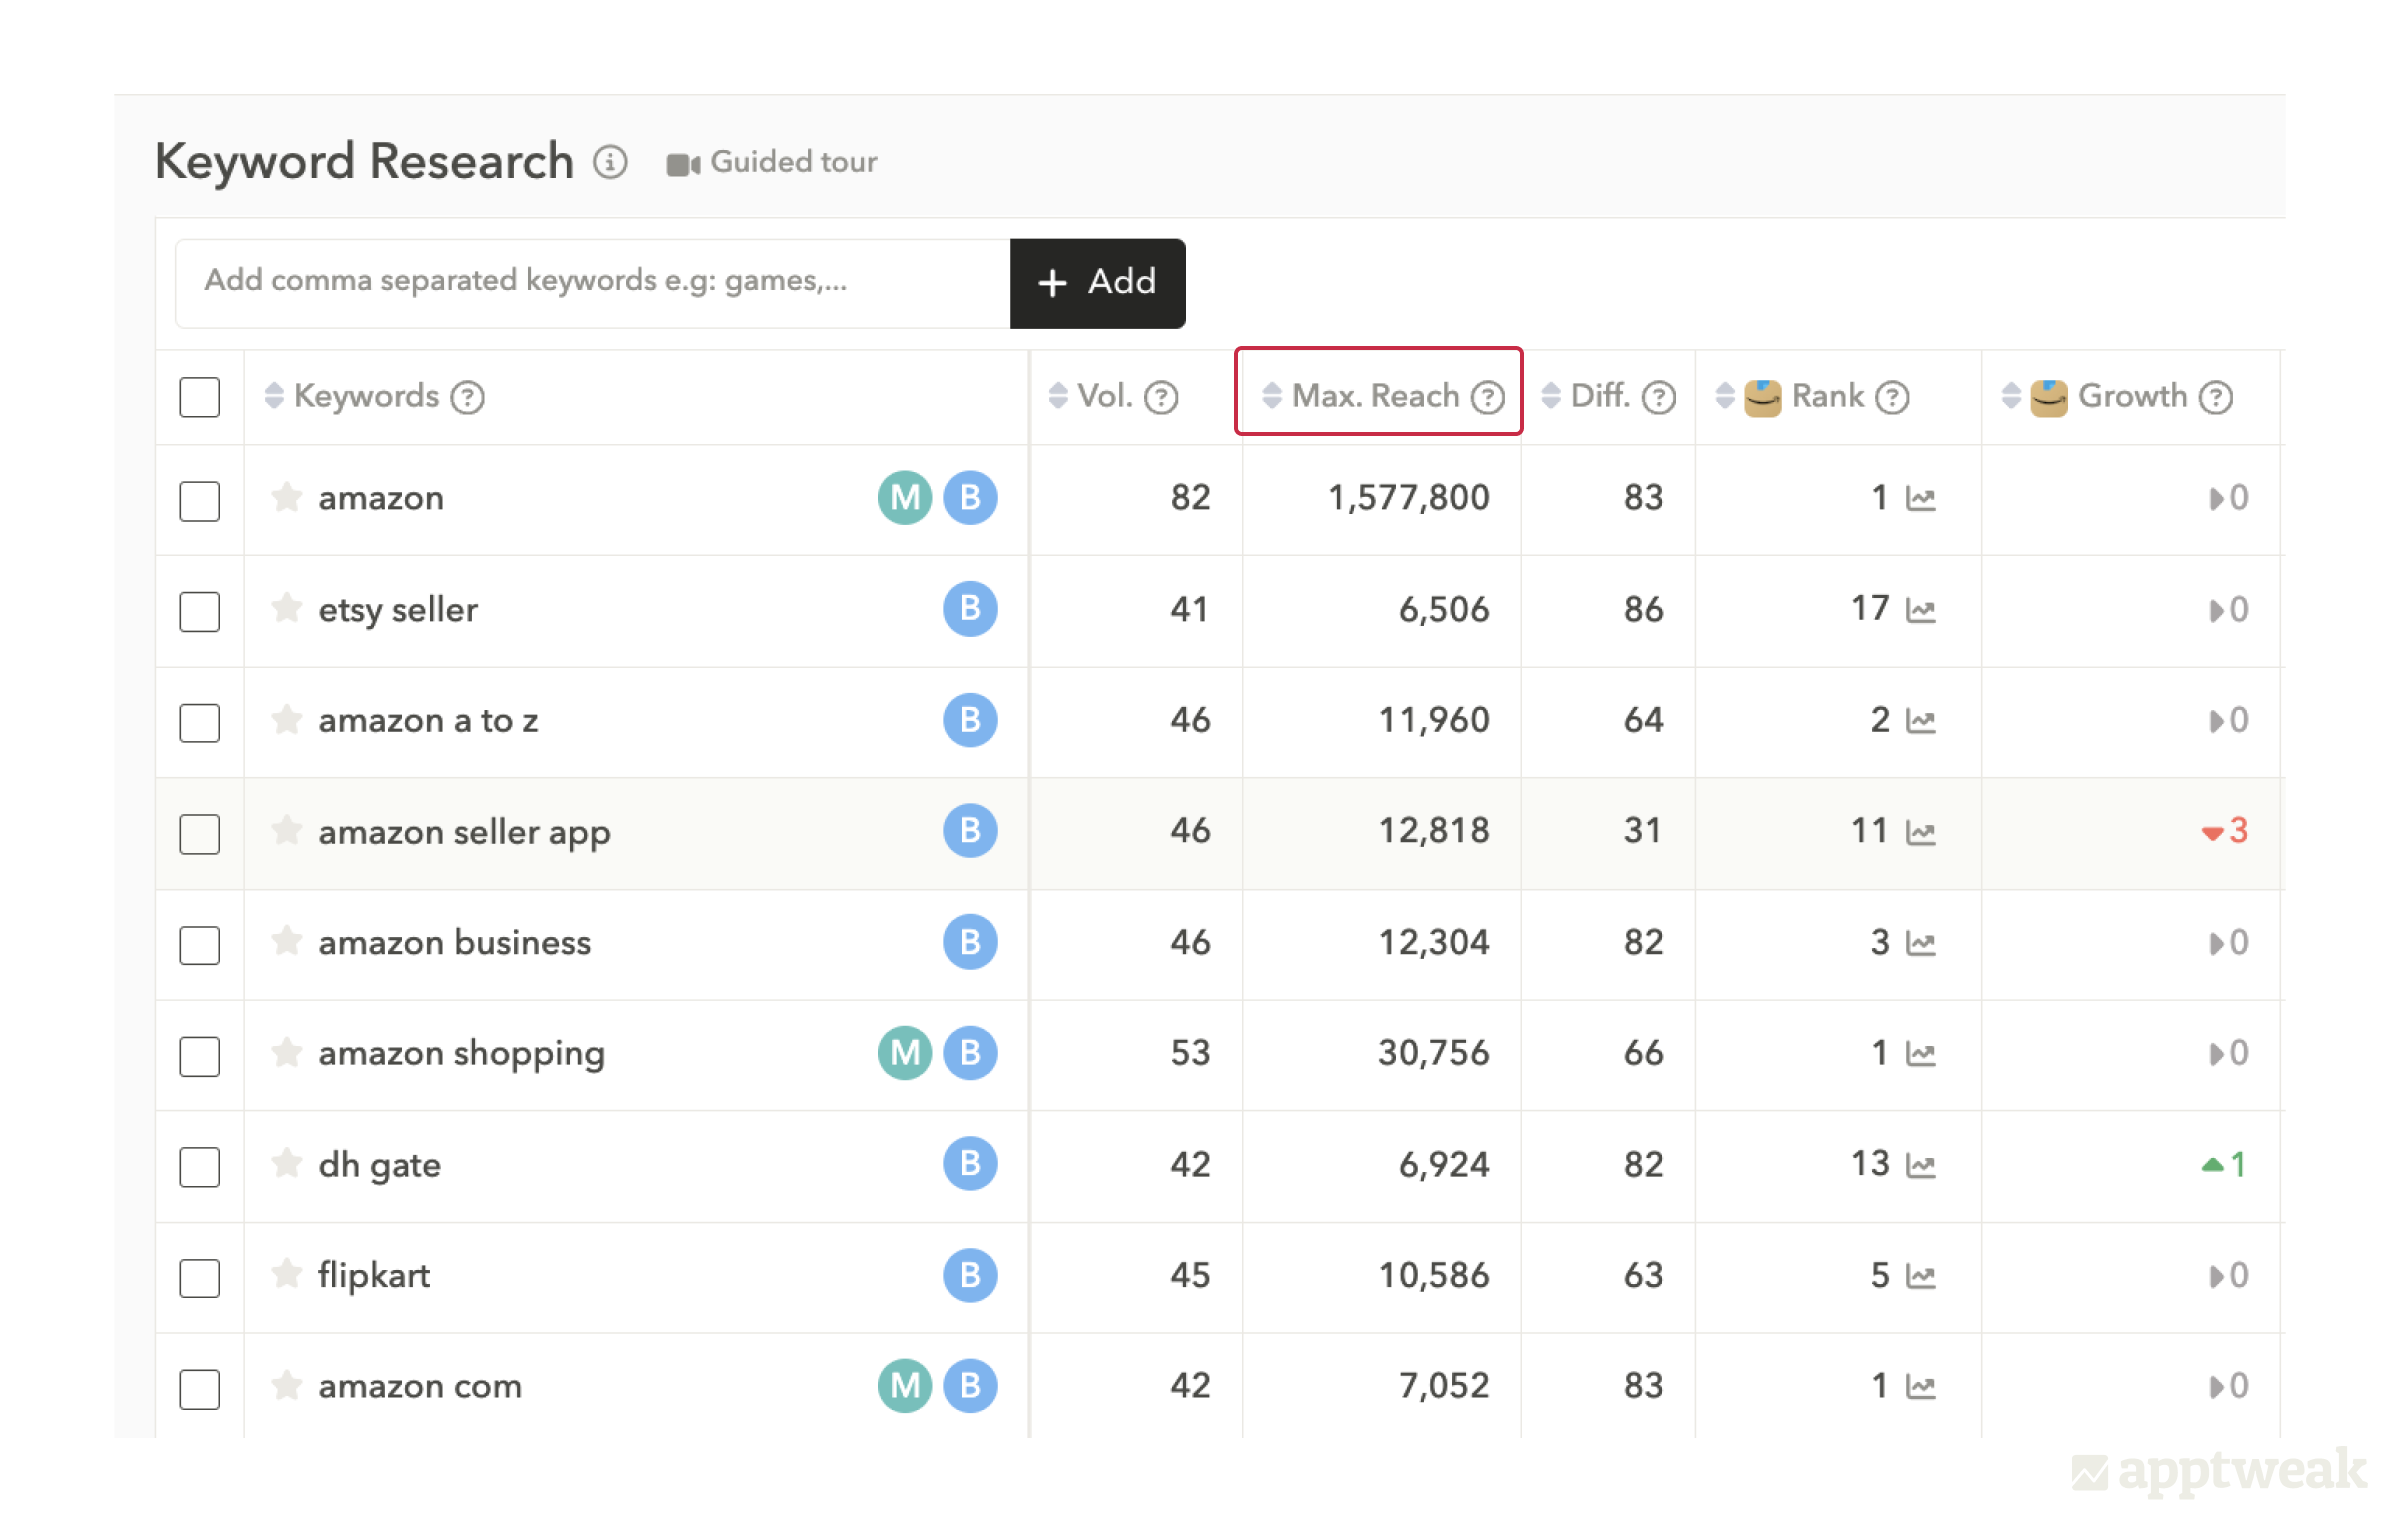This screenshot has width=2400, height=1534.
Task: Click the info icon beside Keyword Research
Action: click(610, 162)
